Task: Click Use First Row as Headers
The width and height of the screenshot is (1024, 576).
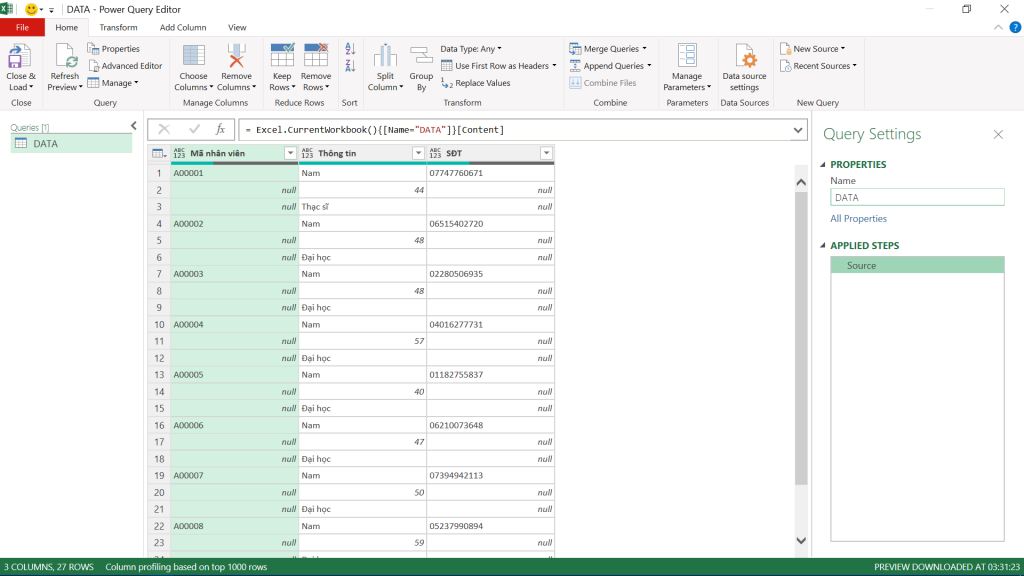Action: (499, 66)
